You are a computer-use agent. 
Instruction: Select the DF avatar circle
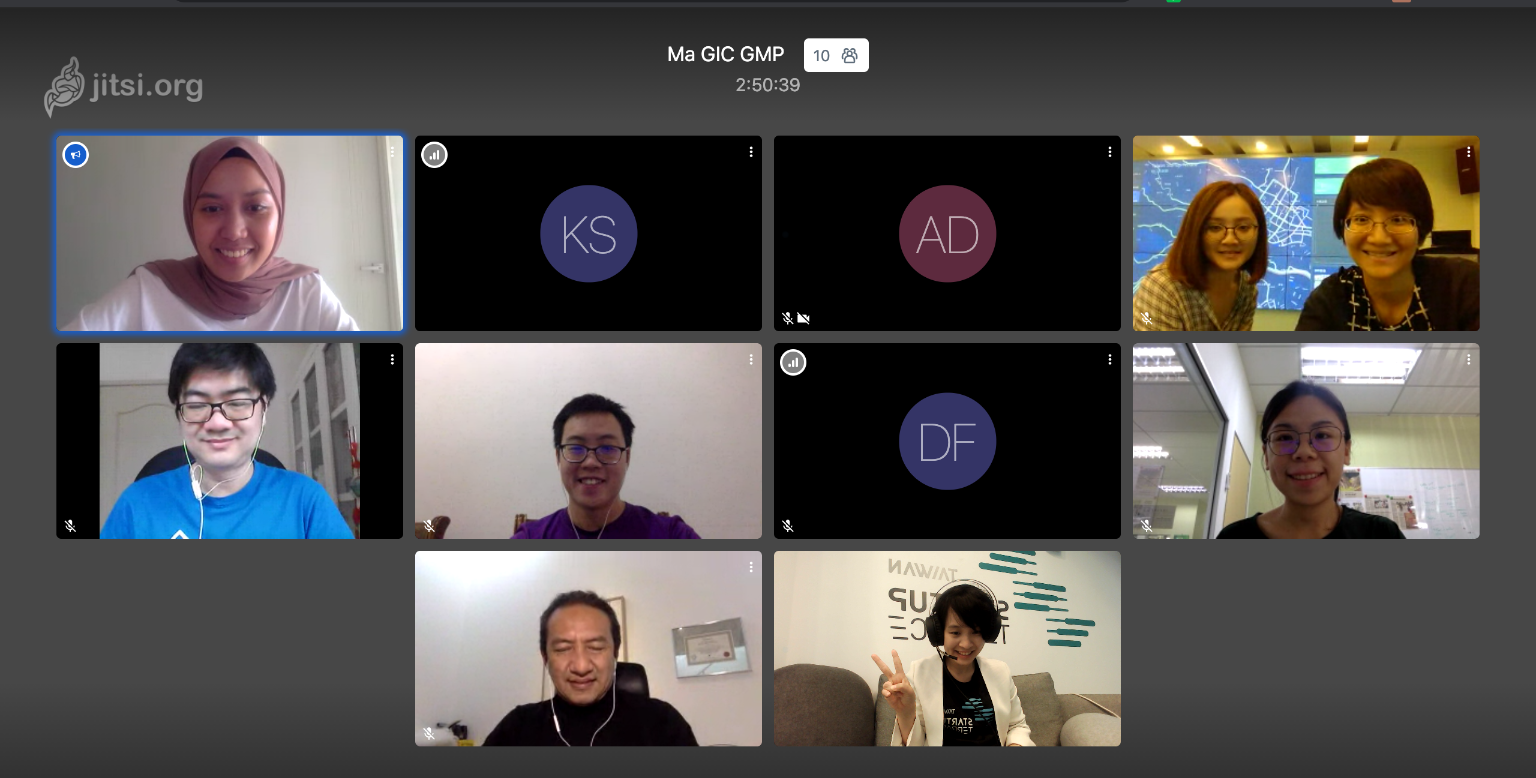(948, 441)
